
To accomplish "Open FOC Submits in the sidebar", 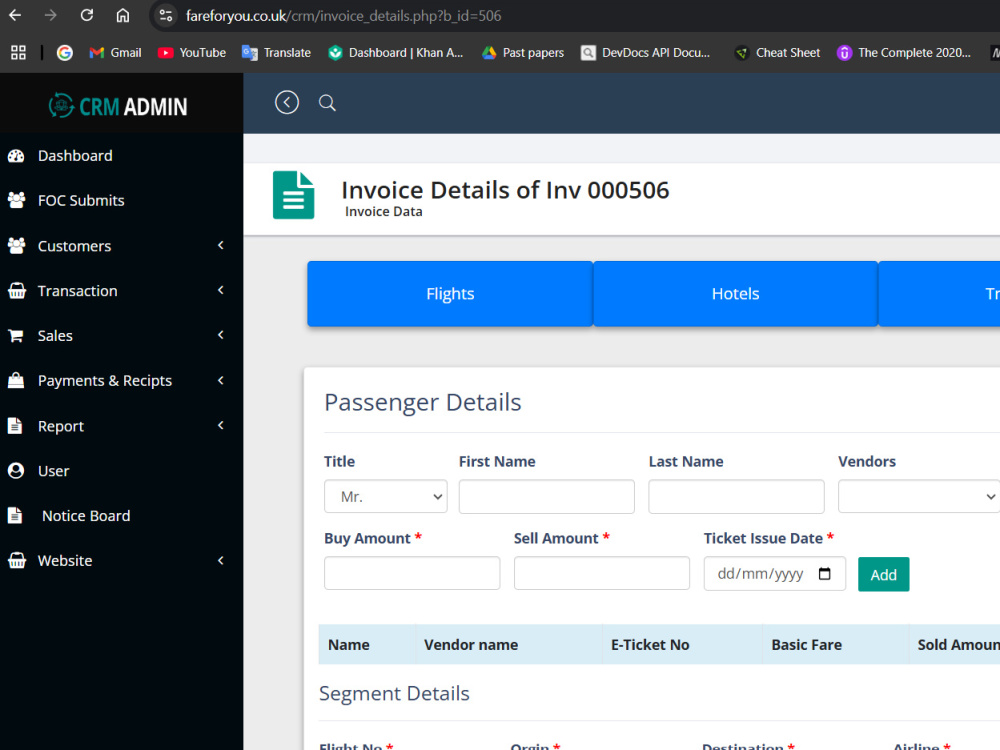I will coord(81,200).
